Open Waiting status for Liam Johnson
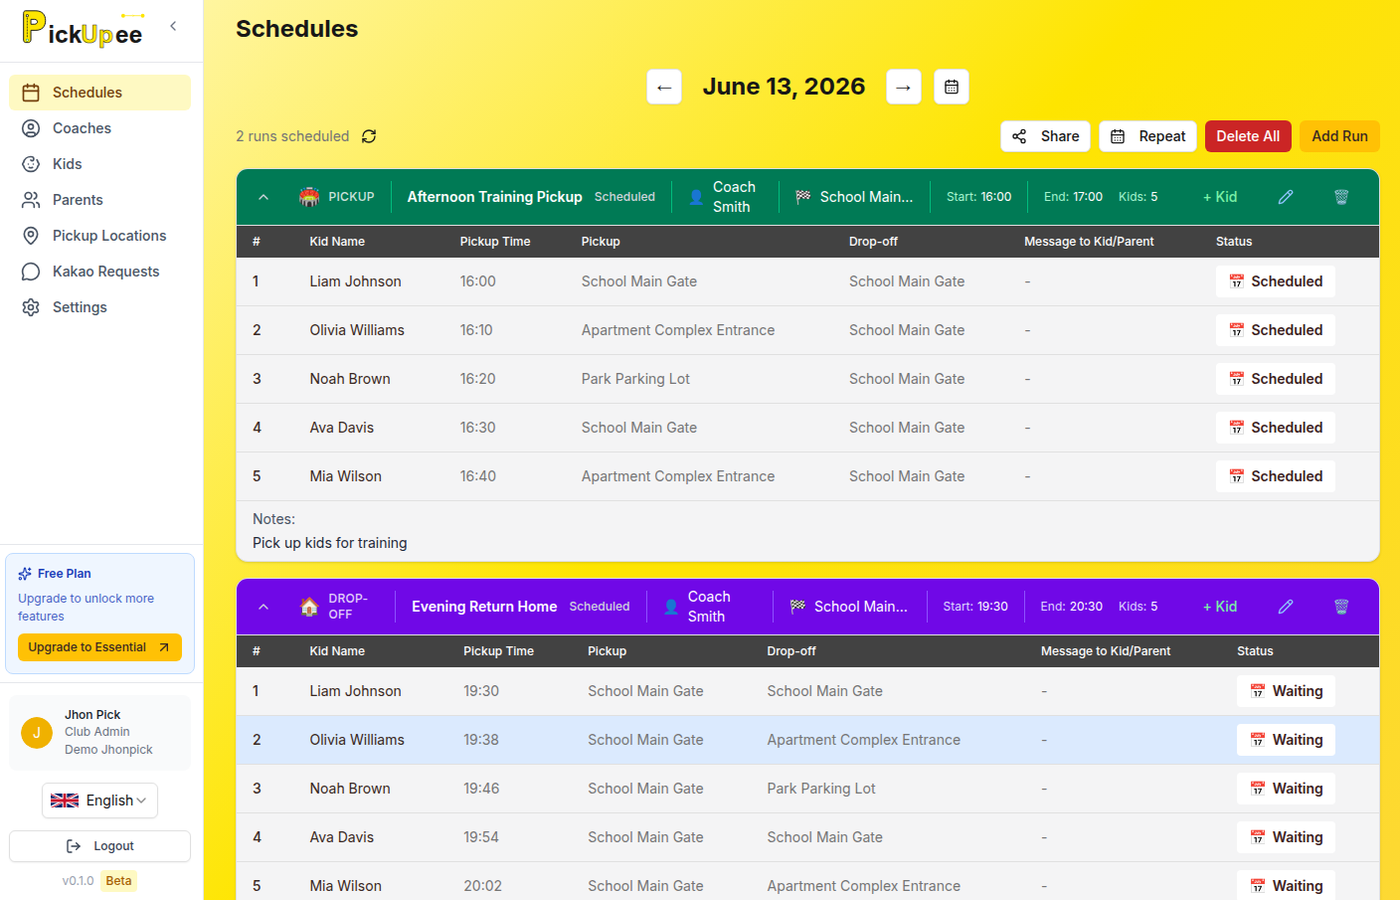Screen dimensions: 1400x900 [1286, 691]
